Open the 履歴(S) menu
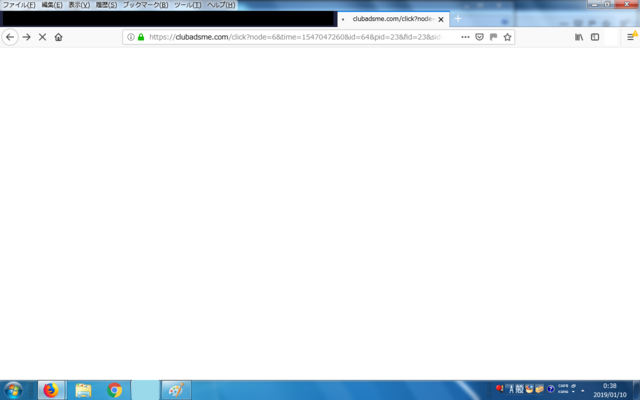The height and width of the screenshot is (400, 640). 106,5
